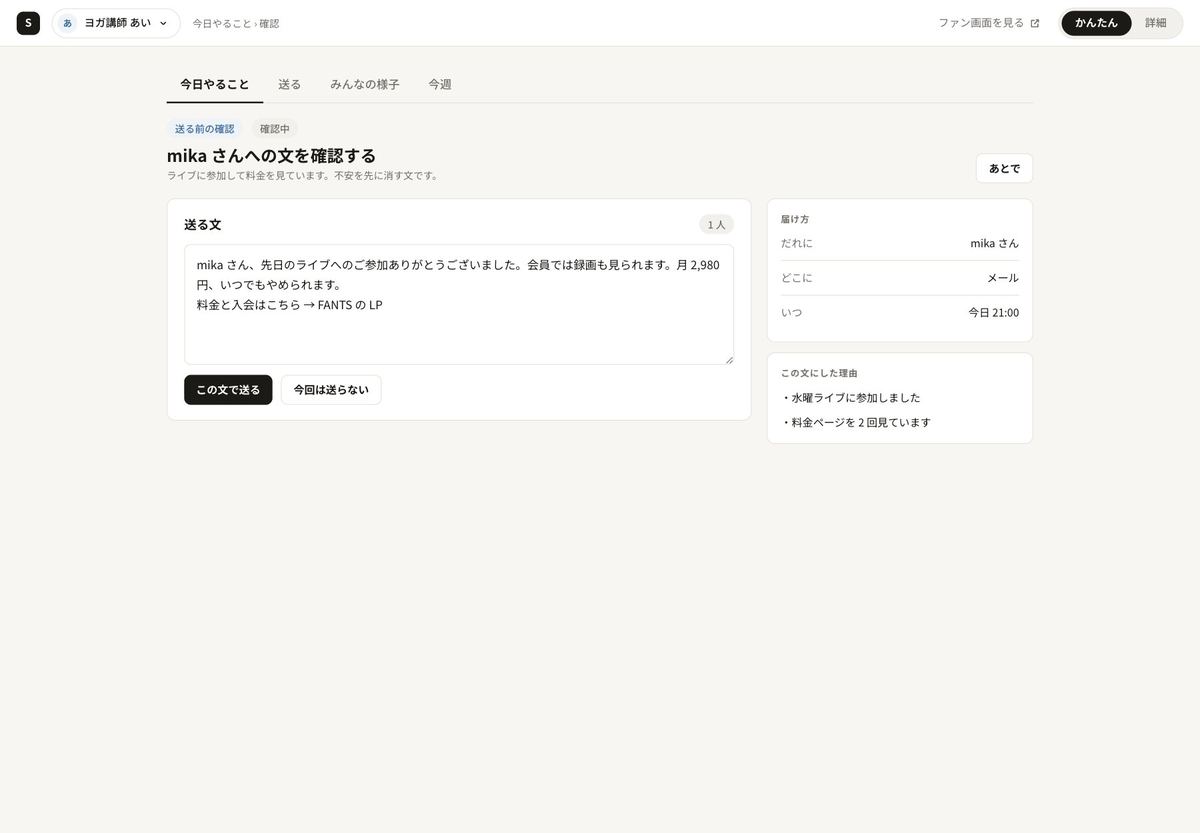Click inside the 送る文 message textarea
This screenshot has width=1200, height=833.
click(459, 304)
